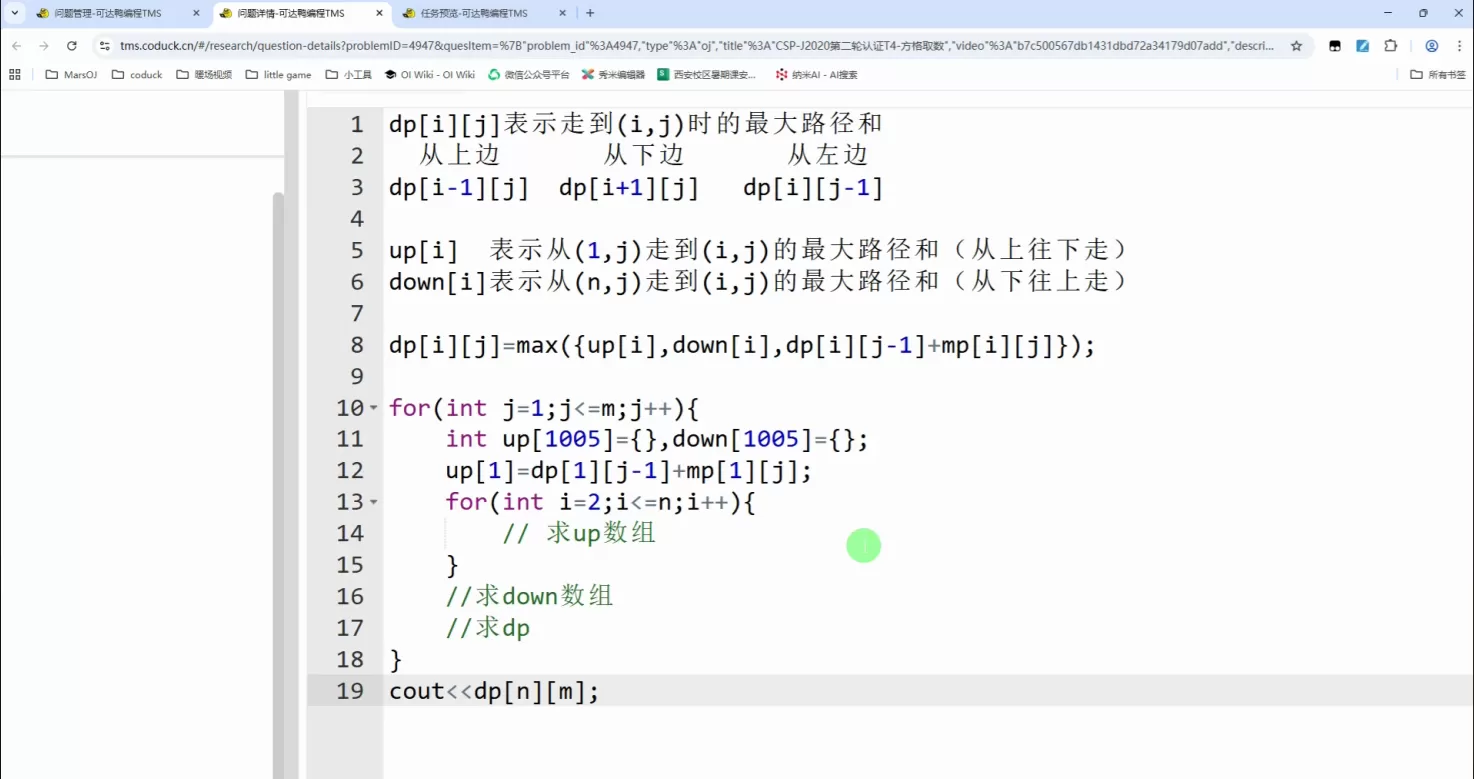Open the MarsOJ bookmark
The height and width of the screenshot is (779, 1474).
click(x=72, y=74)
